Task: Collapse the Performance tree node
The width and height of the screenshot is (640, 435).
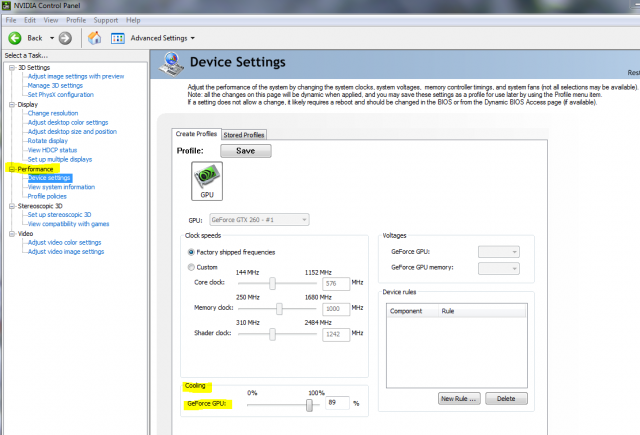Action: 12,169
